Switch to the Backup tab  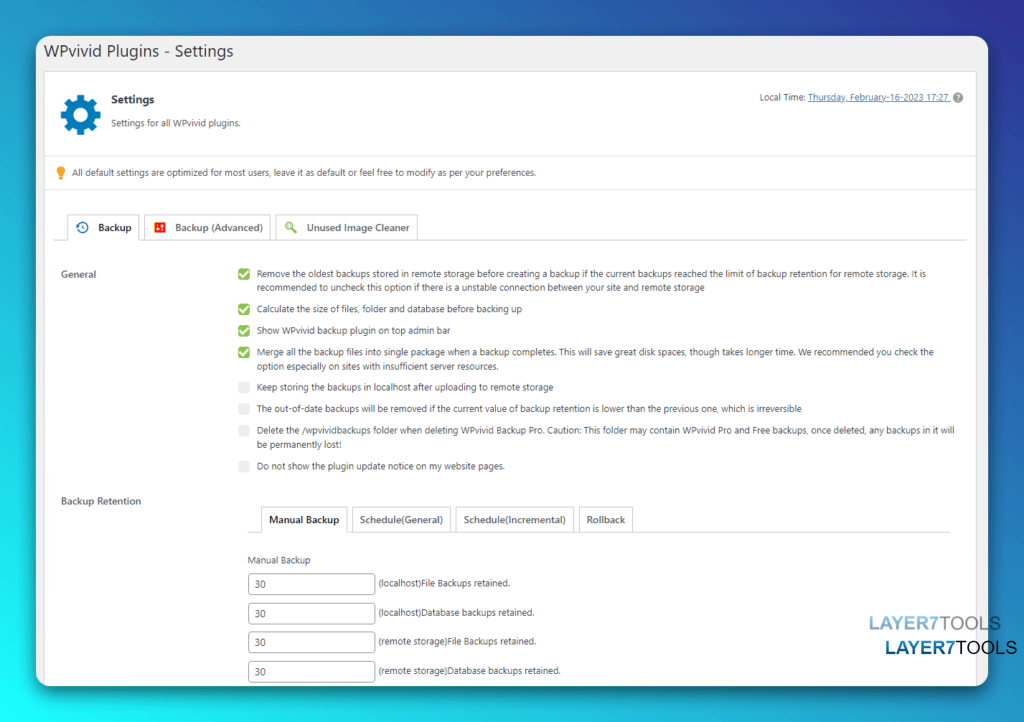tap(103, 227)
